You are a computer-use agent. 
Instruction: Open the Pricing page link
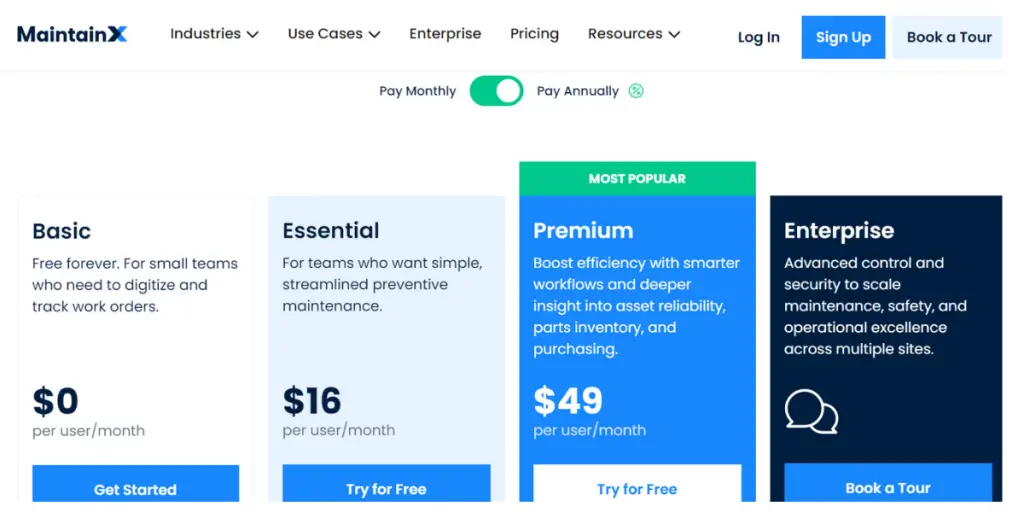[534, 34]
